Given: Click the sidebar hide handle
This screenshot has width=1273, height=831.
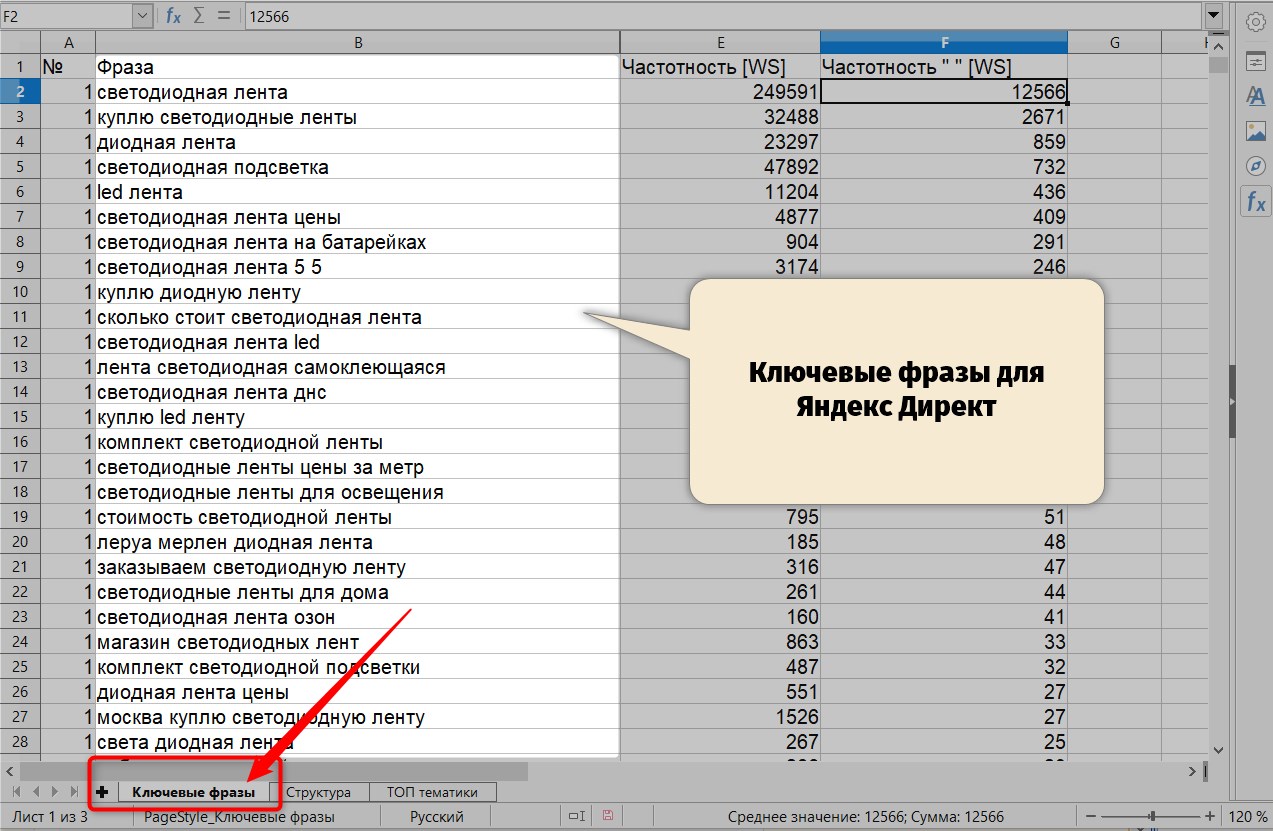Looking at the screenshot, I should pos(1233,400).
